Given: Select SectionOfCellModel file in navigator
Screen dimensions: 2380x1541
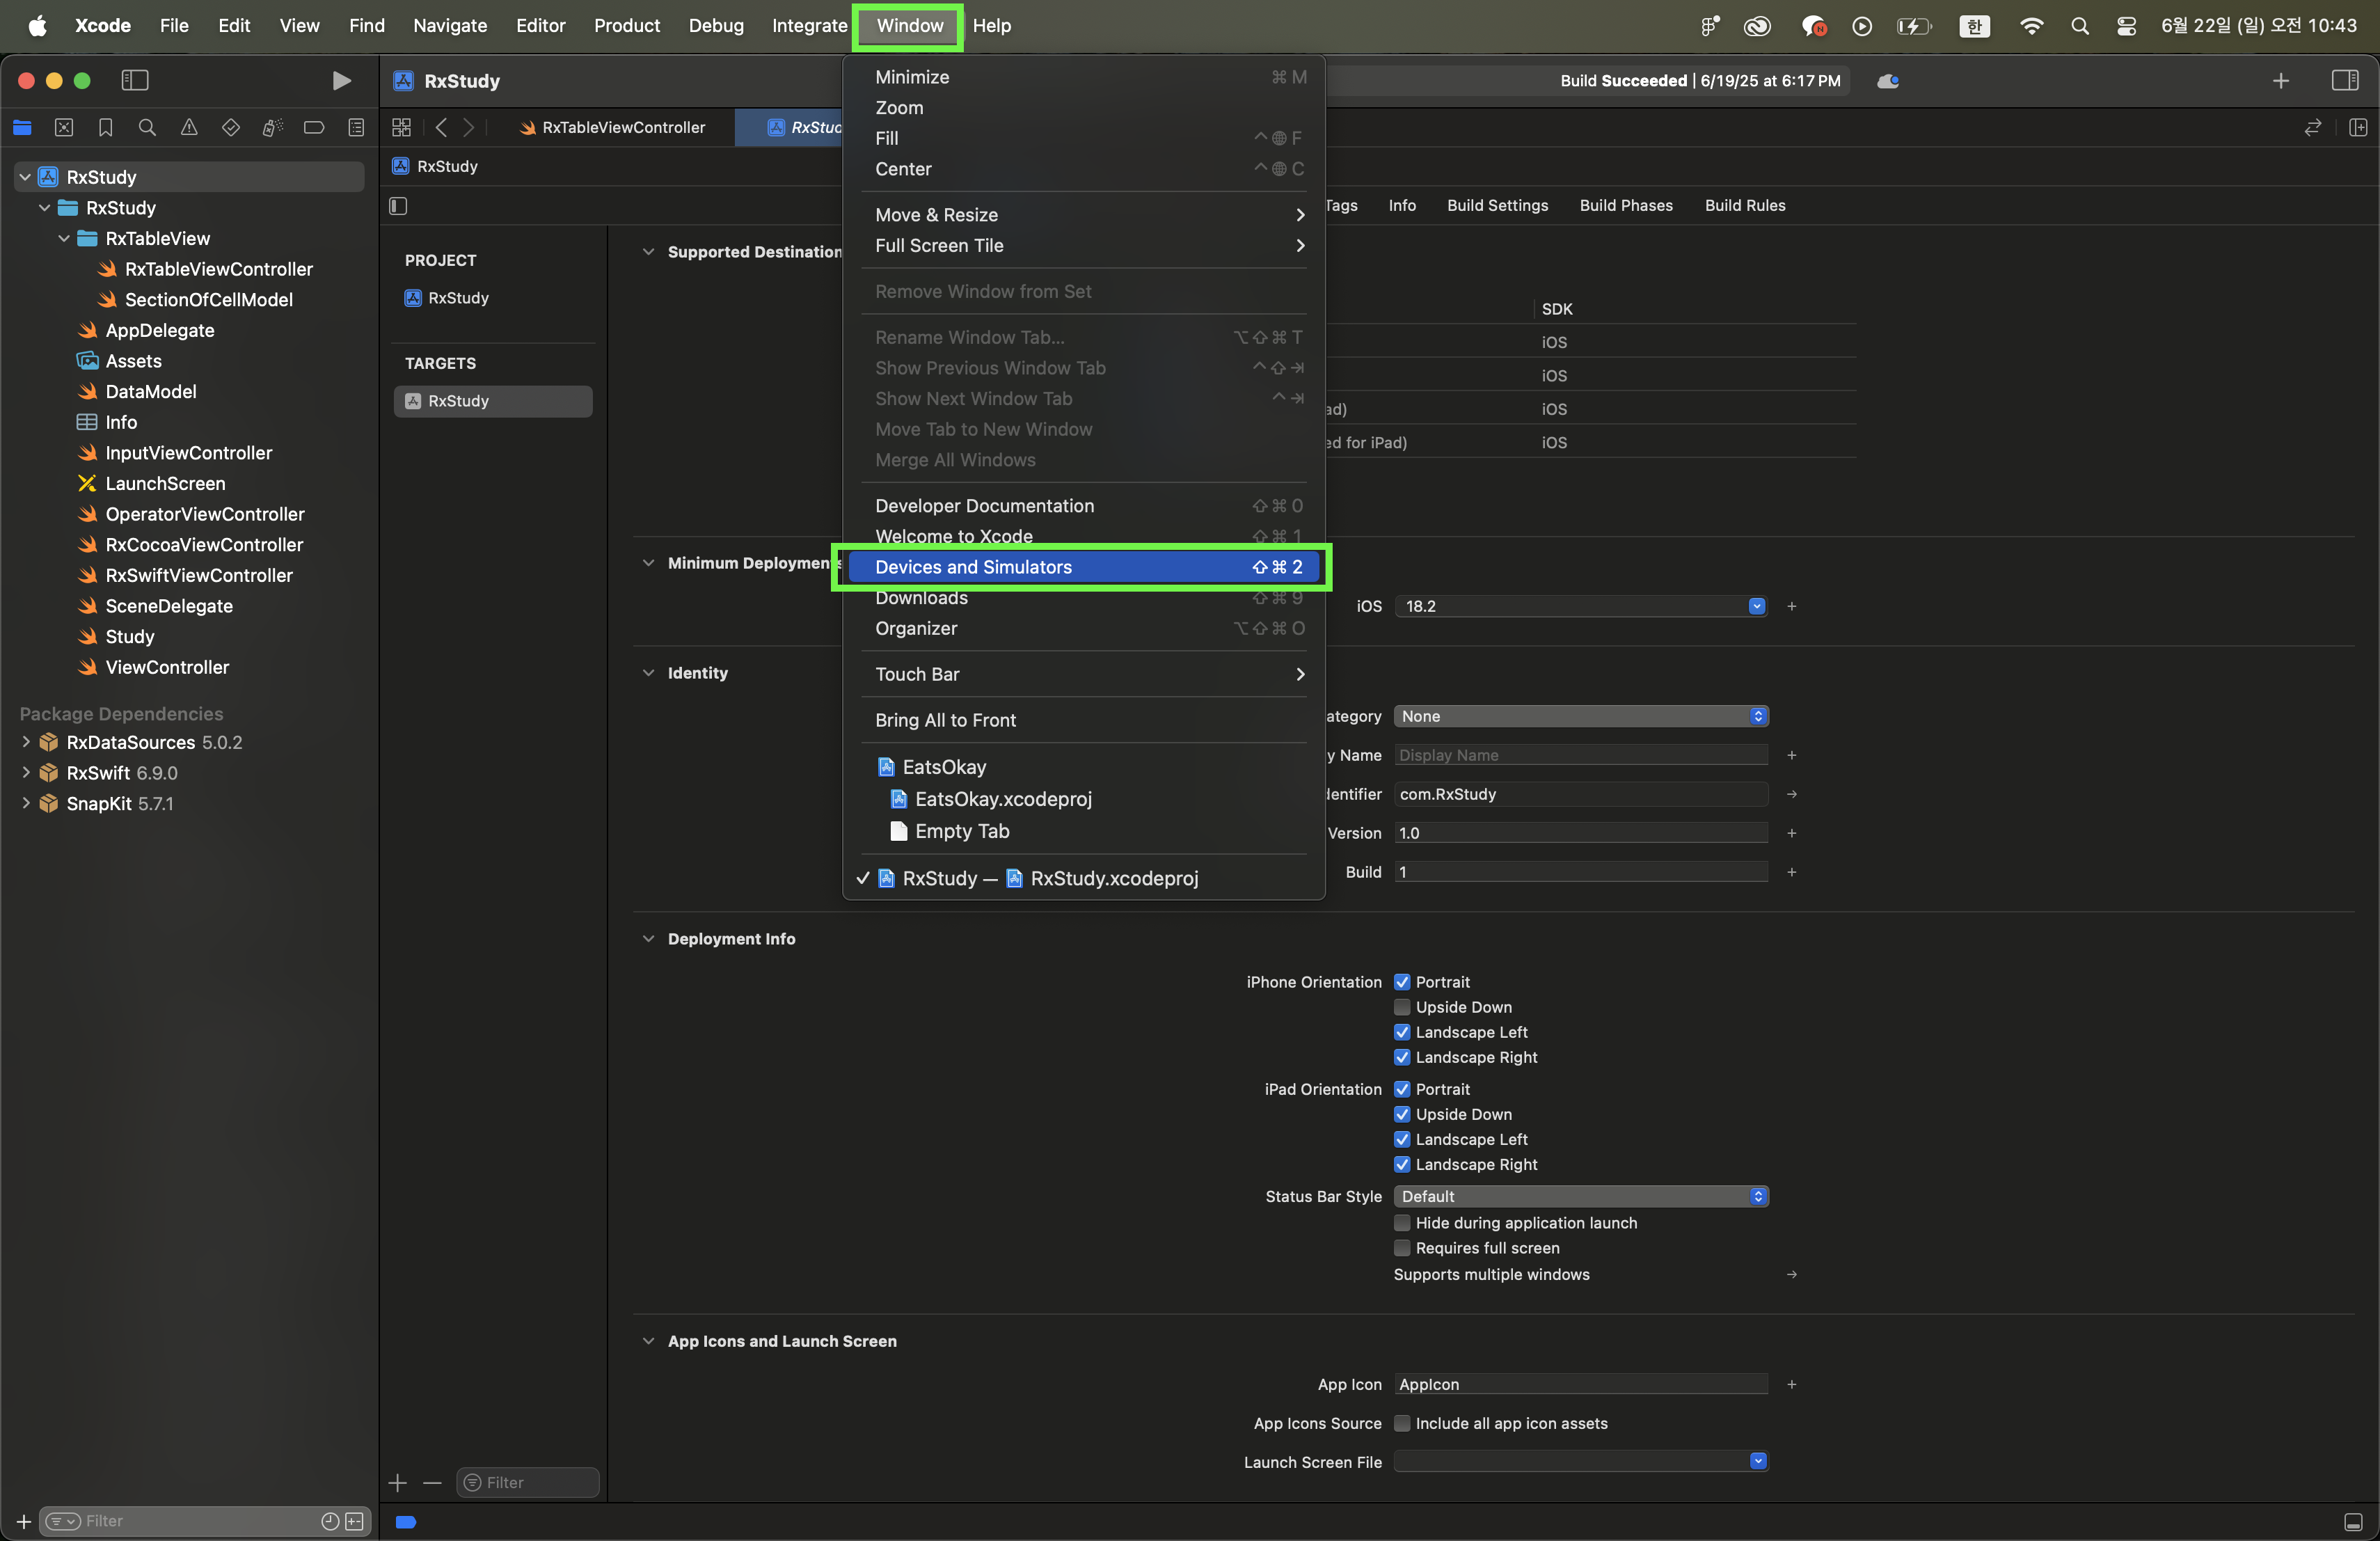Looking at the screenshot, I should tap(208, 299).
